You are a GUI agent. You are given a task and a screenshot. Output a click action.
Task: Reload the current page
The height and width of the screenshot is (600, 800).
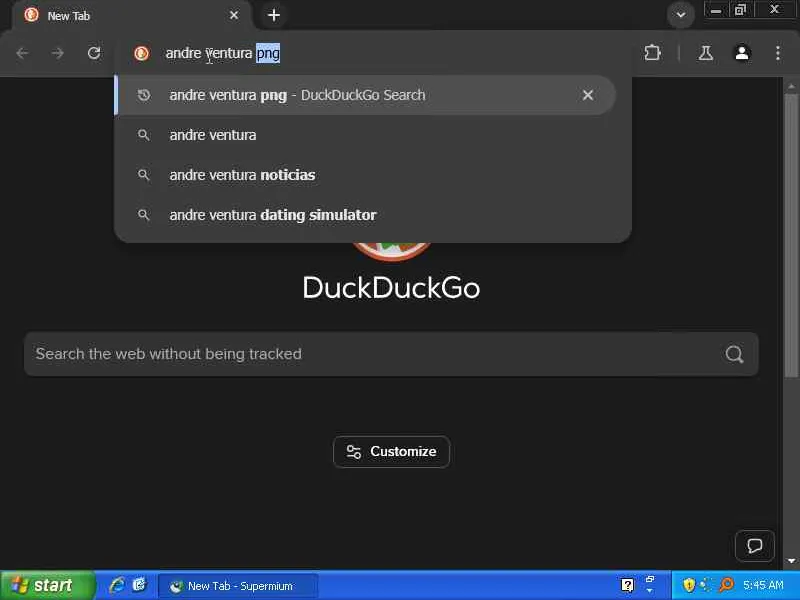click(94, 53)
